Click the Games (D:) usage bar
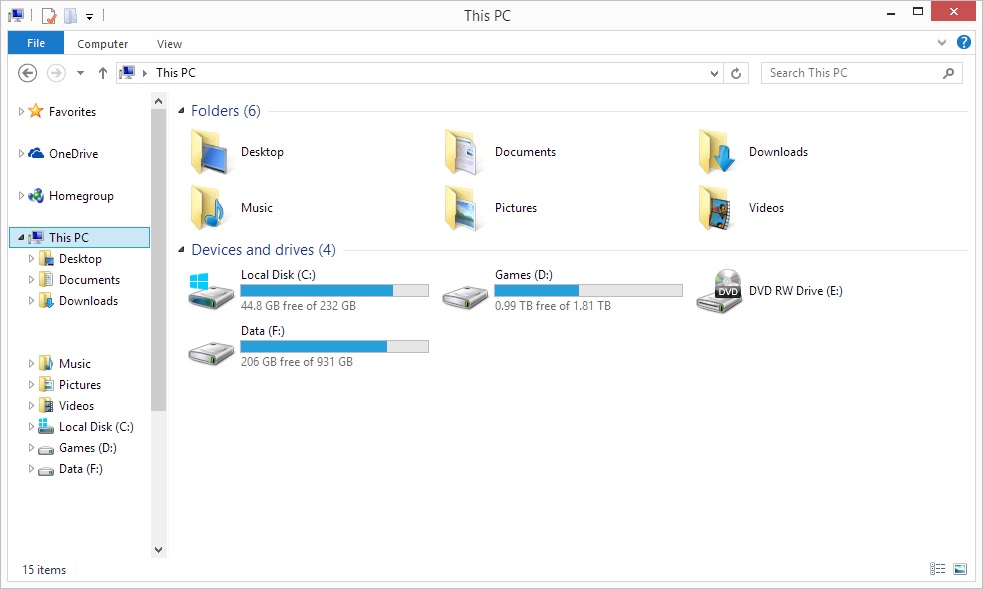Viewport: 983px width, 589px height. coord(589,290)
